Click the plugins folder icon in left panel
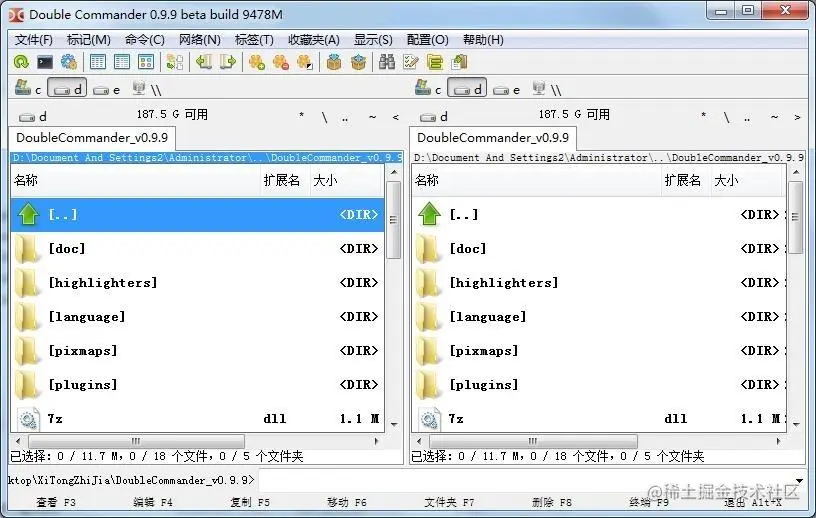816x518 pixels. coord(28,385)
